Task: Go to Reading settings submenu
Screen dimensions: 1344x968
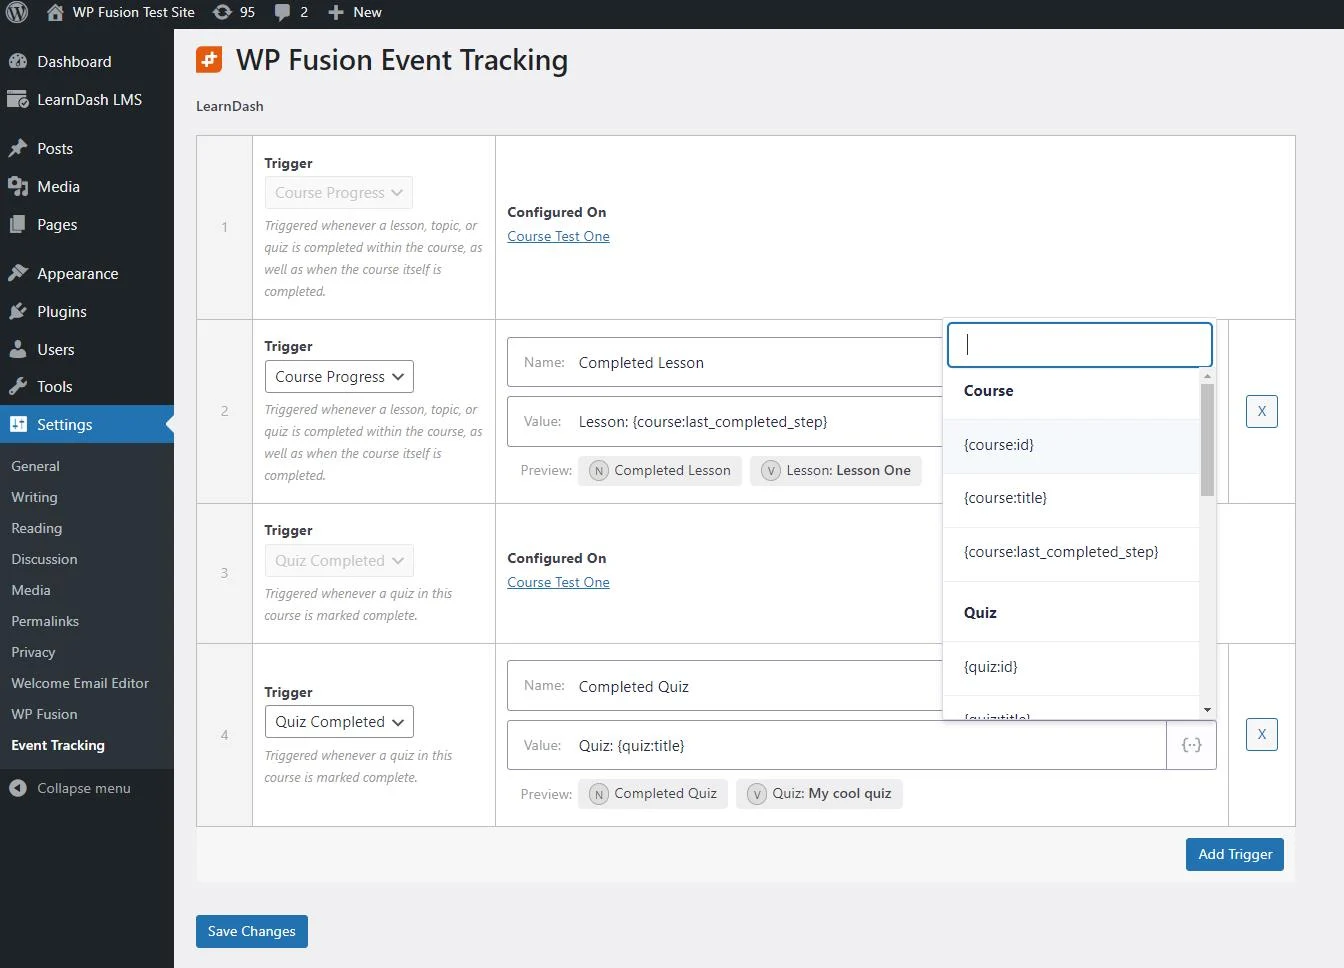Action: coord(36,528)
